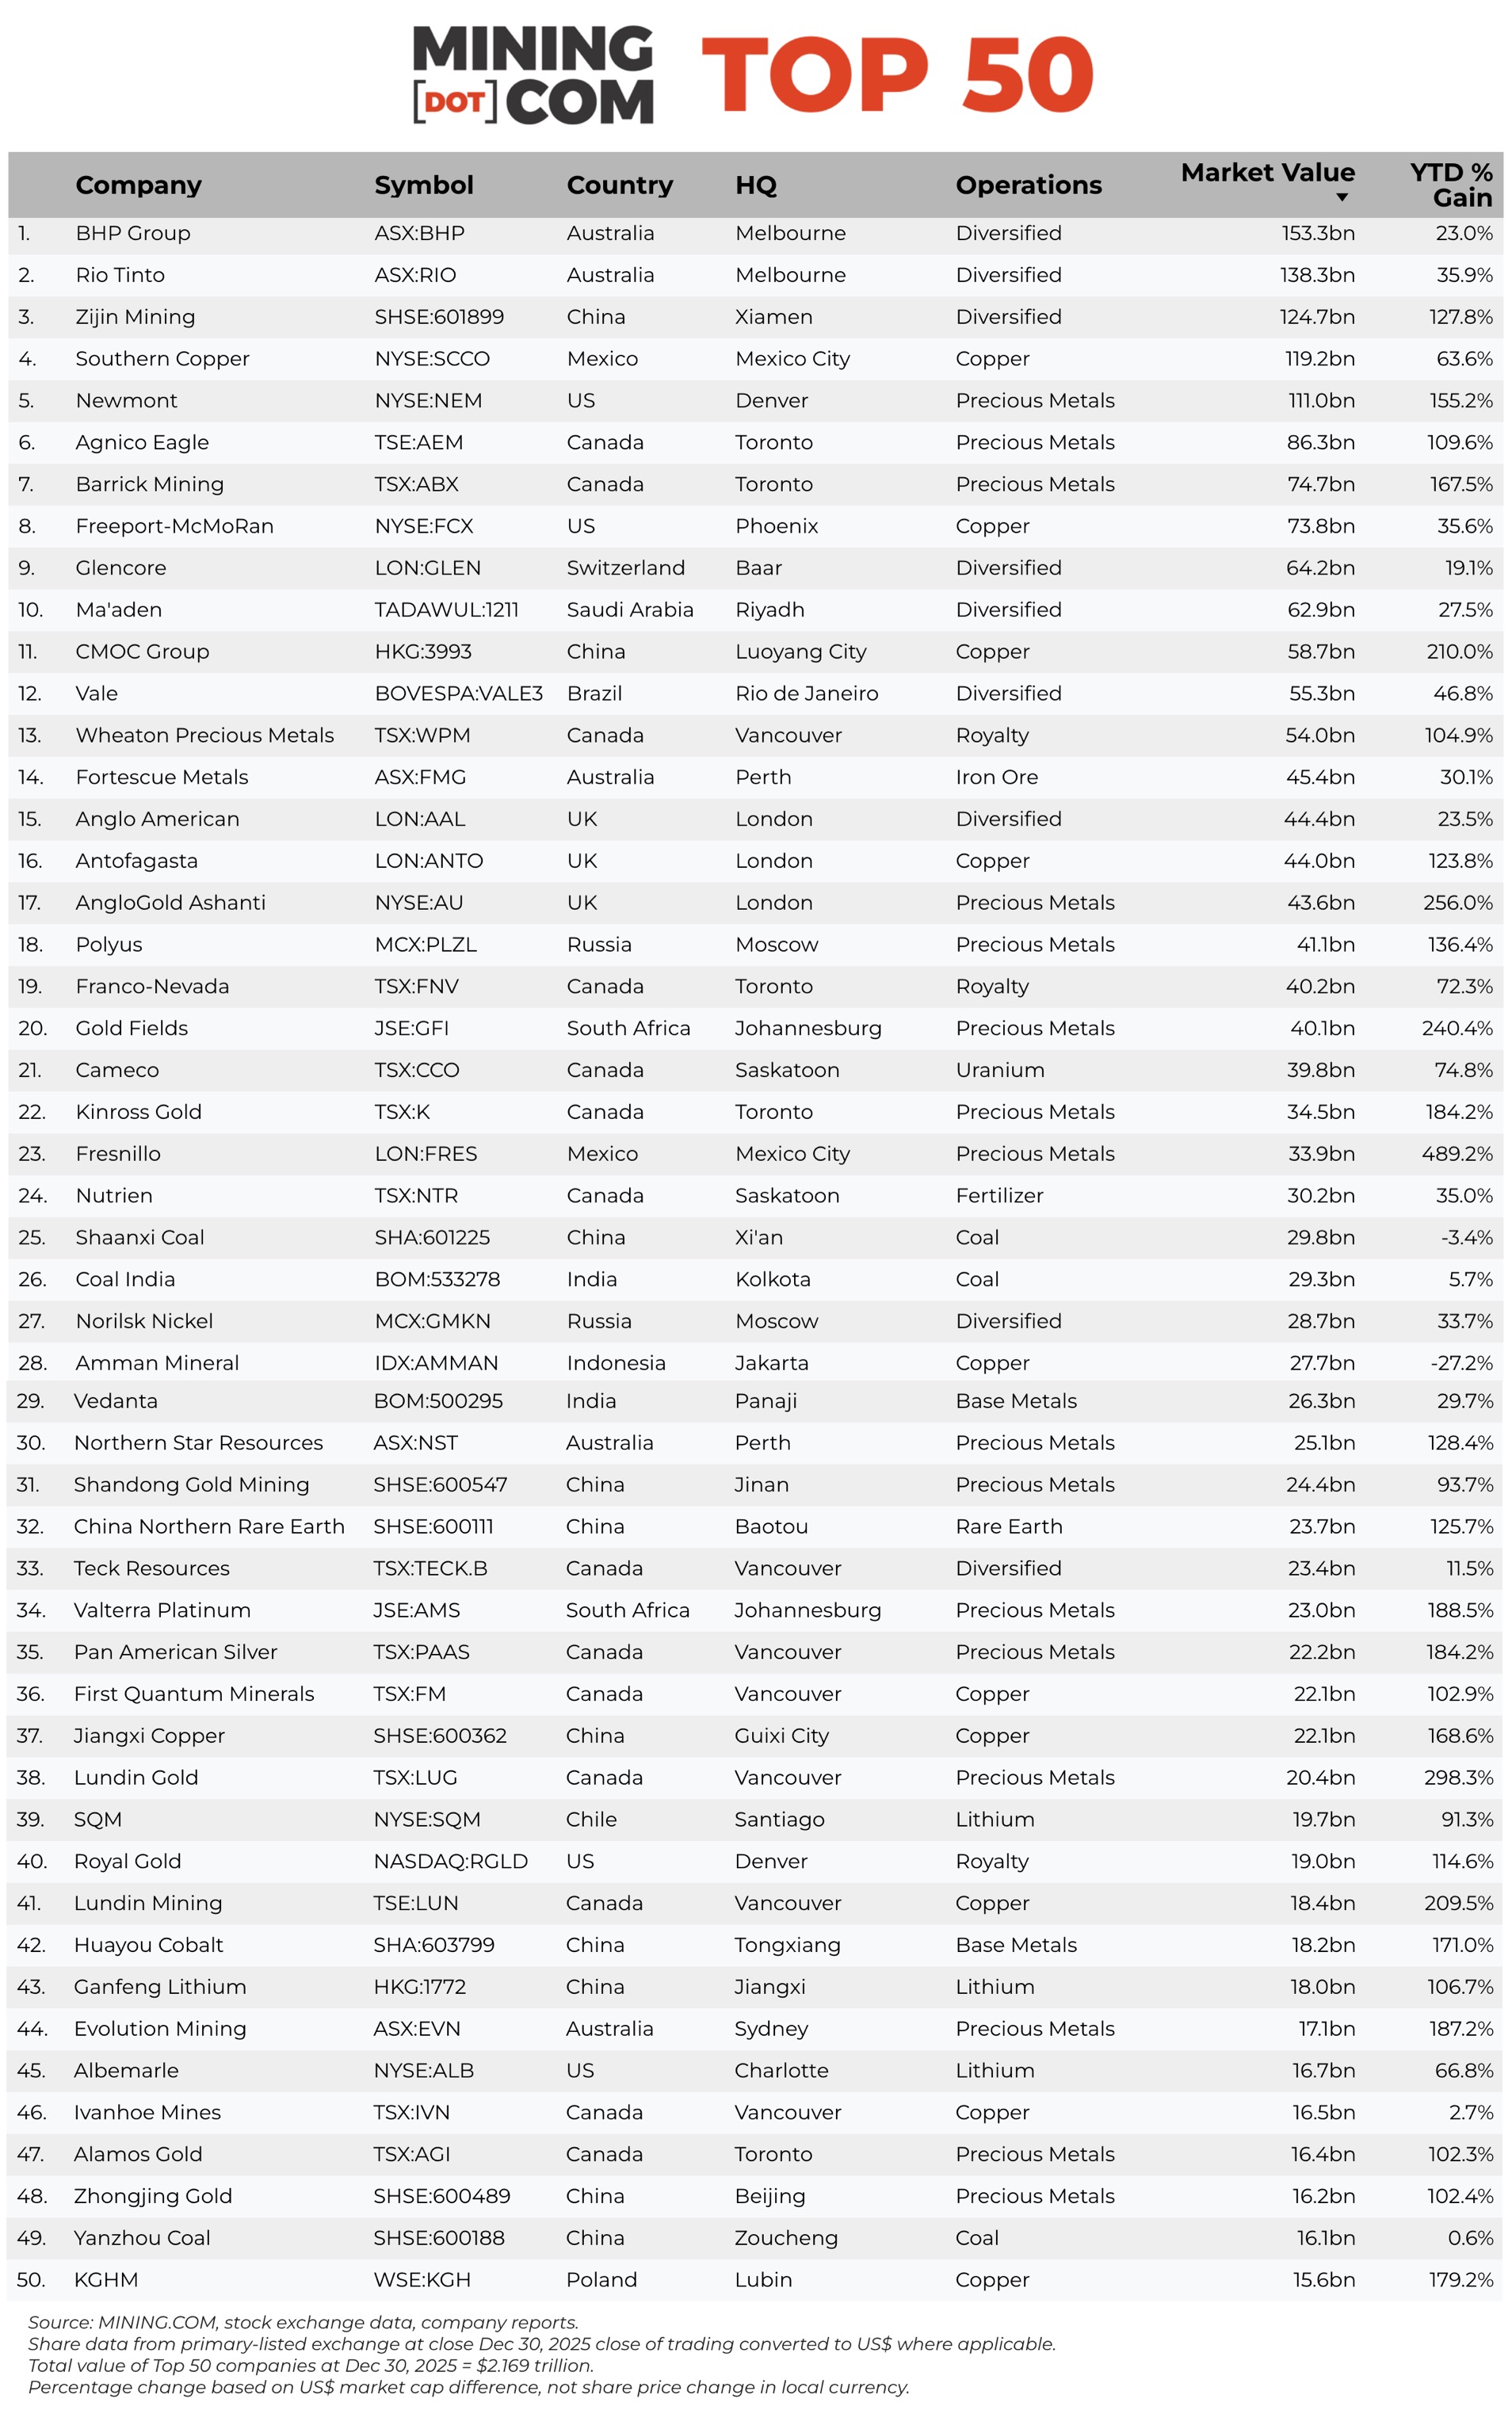Click the NASDAQ:RGLD ticker symbol
The image size is (1512, 2414).
[450, 1862]
